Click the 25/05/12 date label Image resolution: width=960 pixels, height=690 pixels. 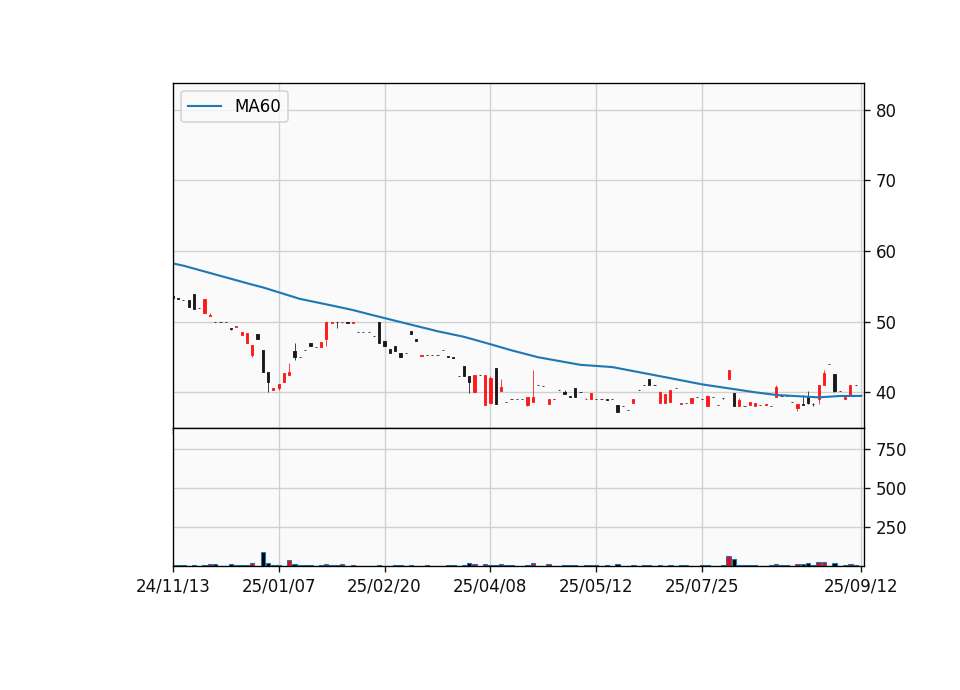click(596, 586)
